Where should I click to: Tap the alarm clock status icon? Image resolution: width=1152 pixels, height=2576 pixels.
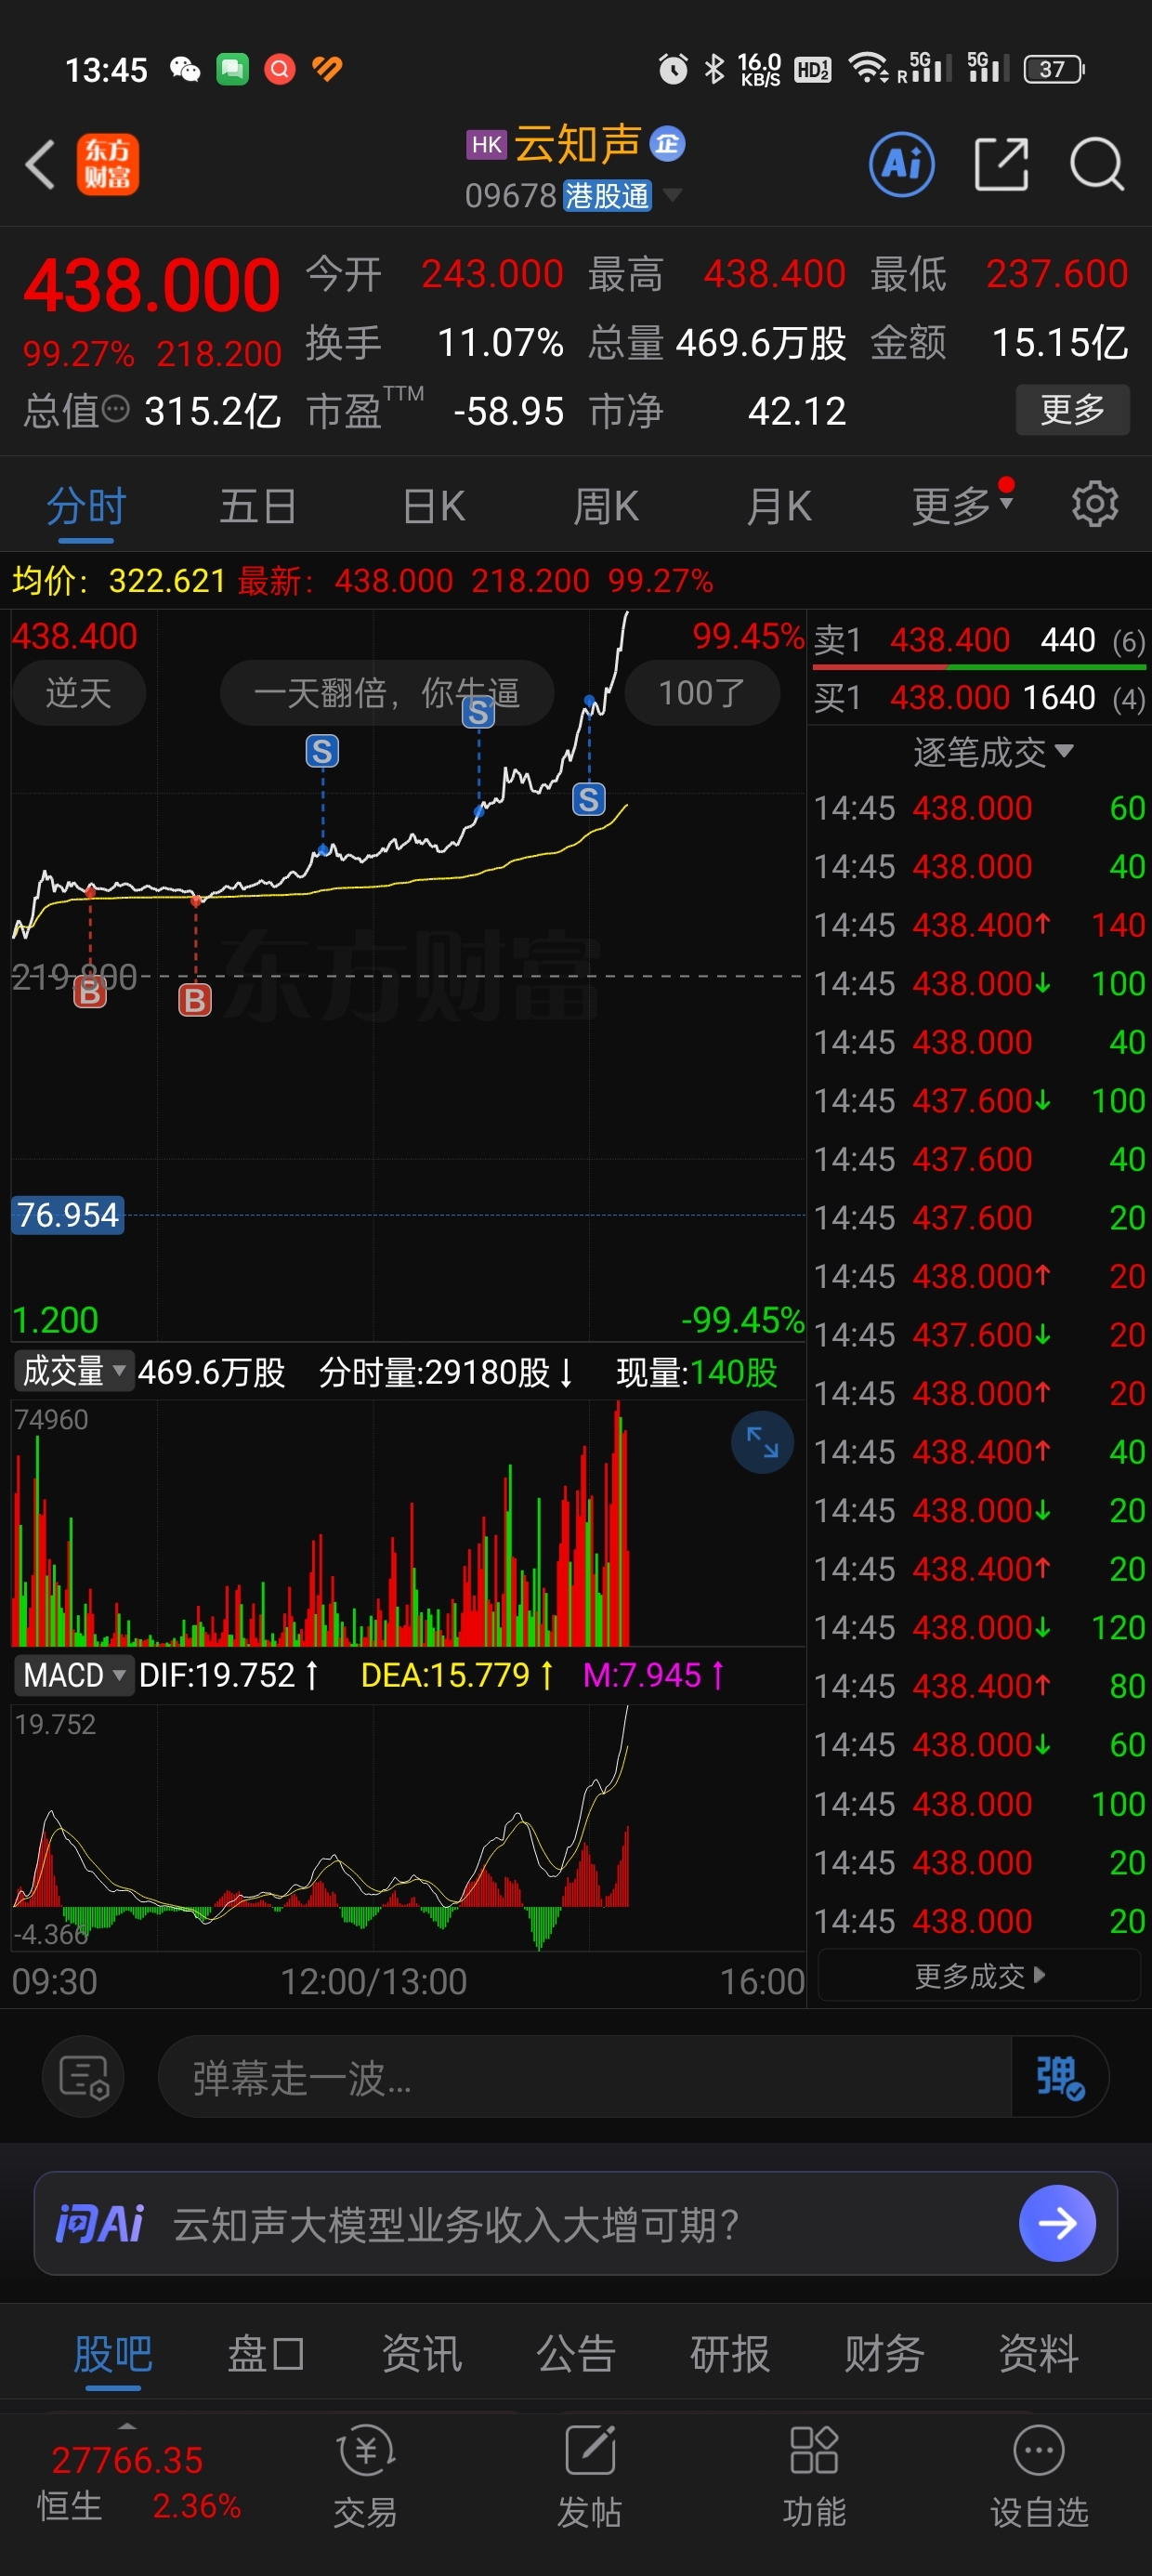click(x=673, y=69)
